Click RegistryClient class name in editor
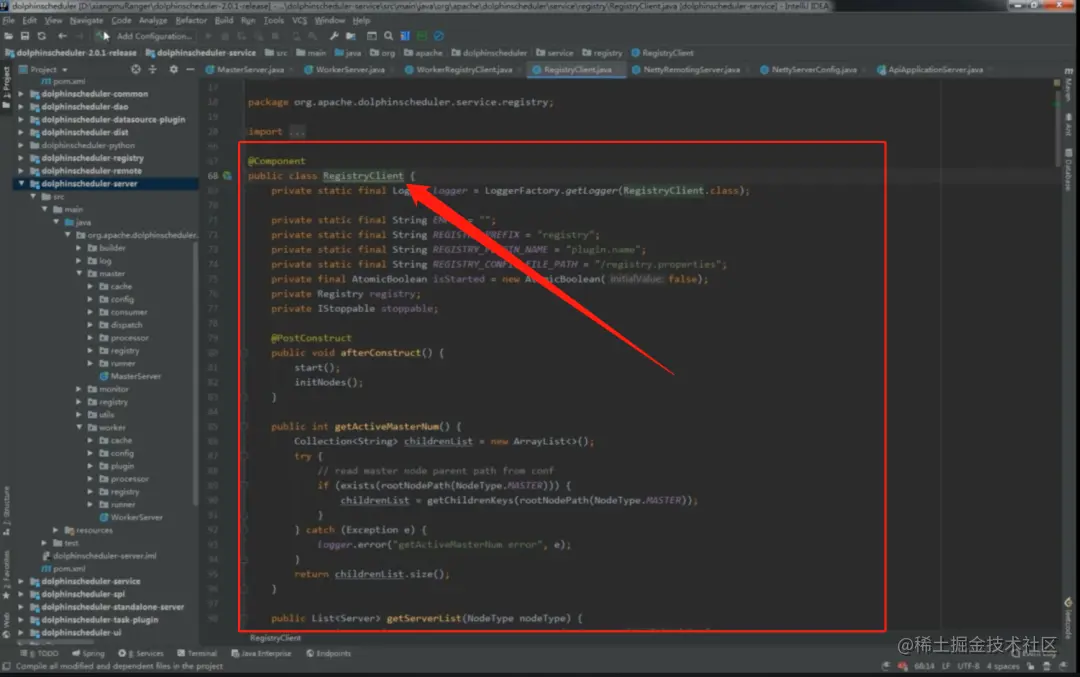 [363, 176]
